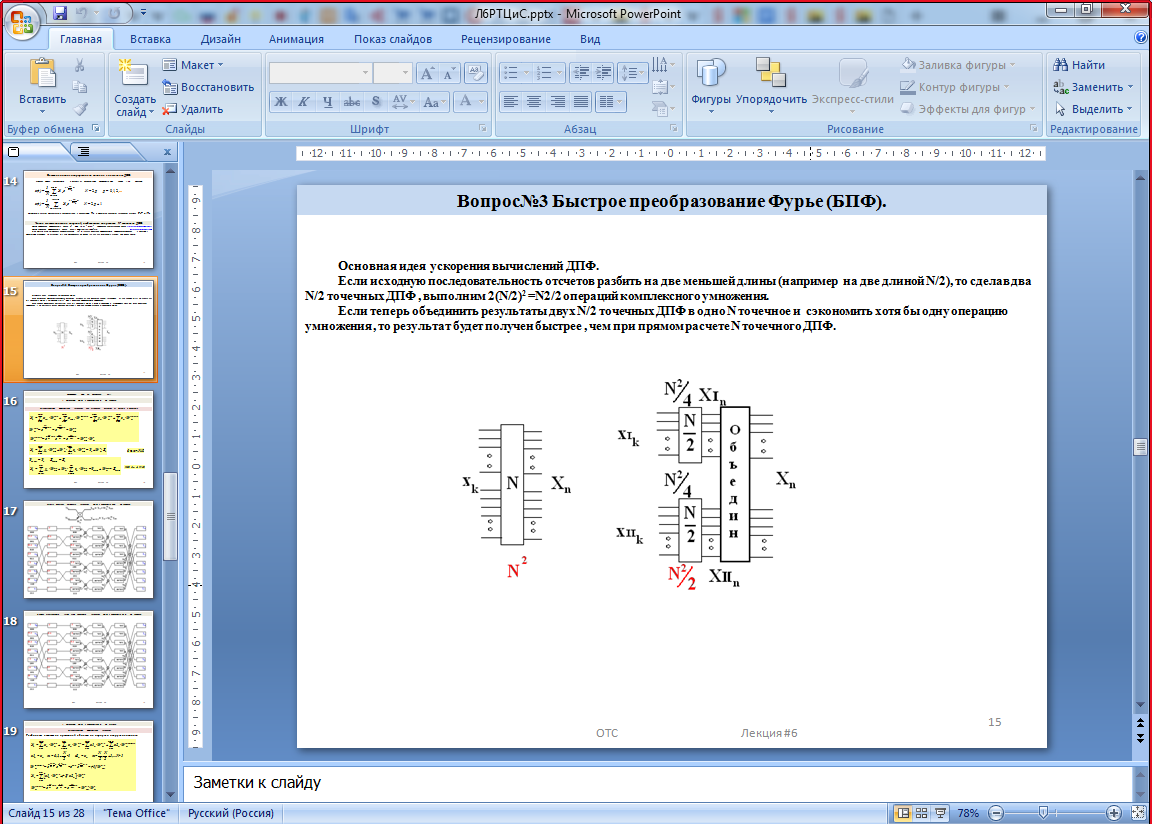Open the font name combo box
The image size is (1152, 824).
coord(320,73)
